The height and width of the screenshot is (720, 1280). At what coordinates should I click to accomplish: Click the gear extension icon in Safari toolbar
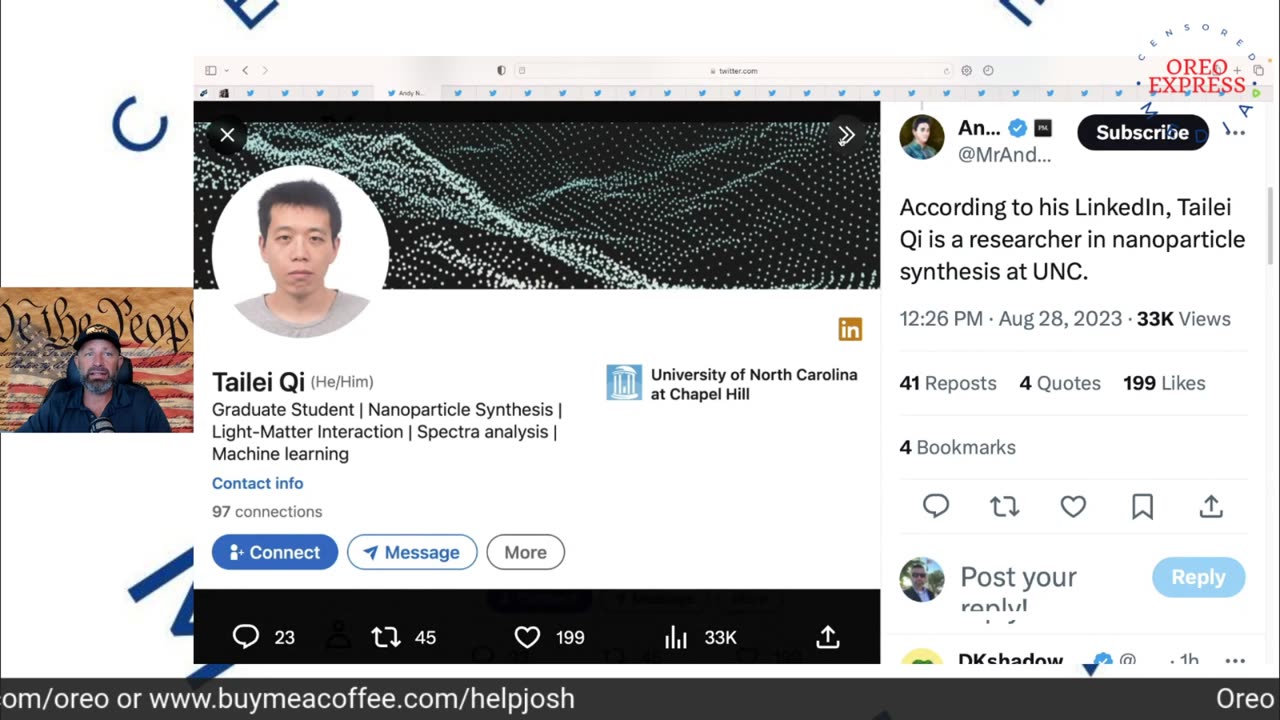[966, 70]
